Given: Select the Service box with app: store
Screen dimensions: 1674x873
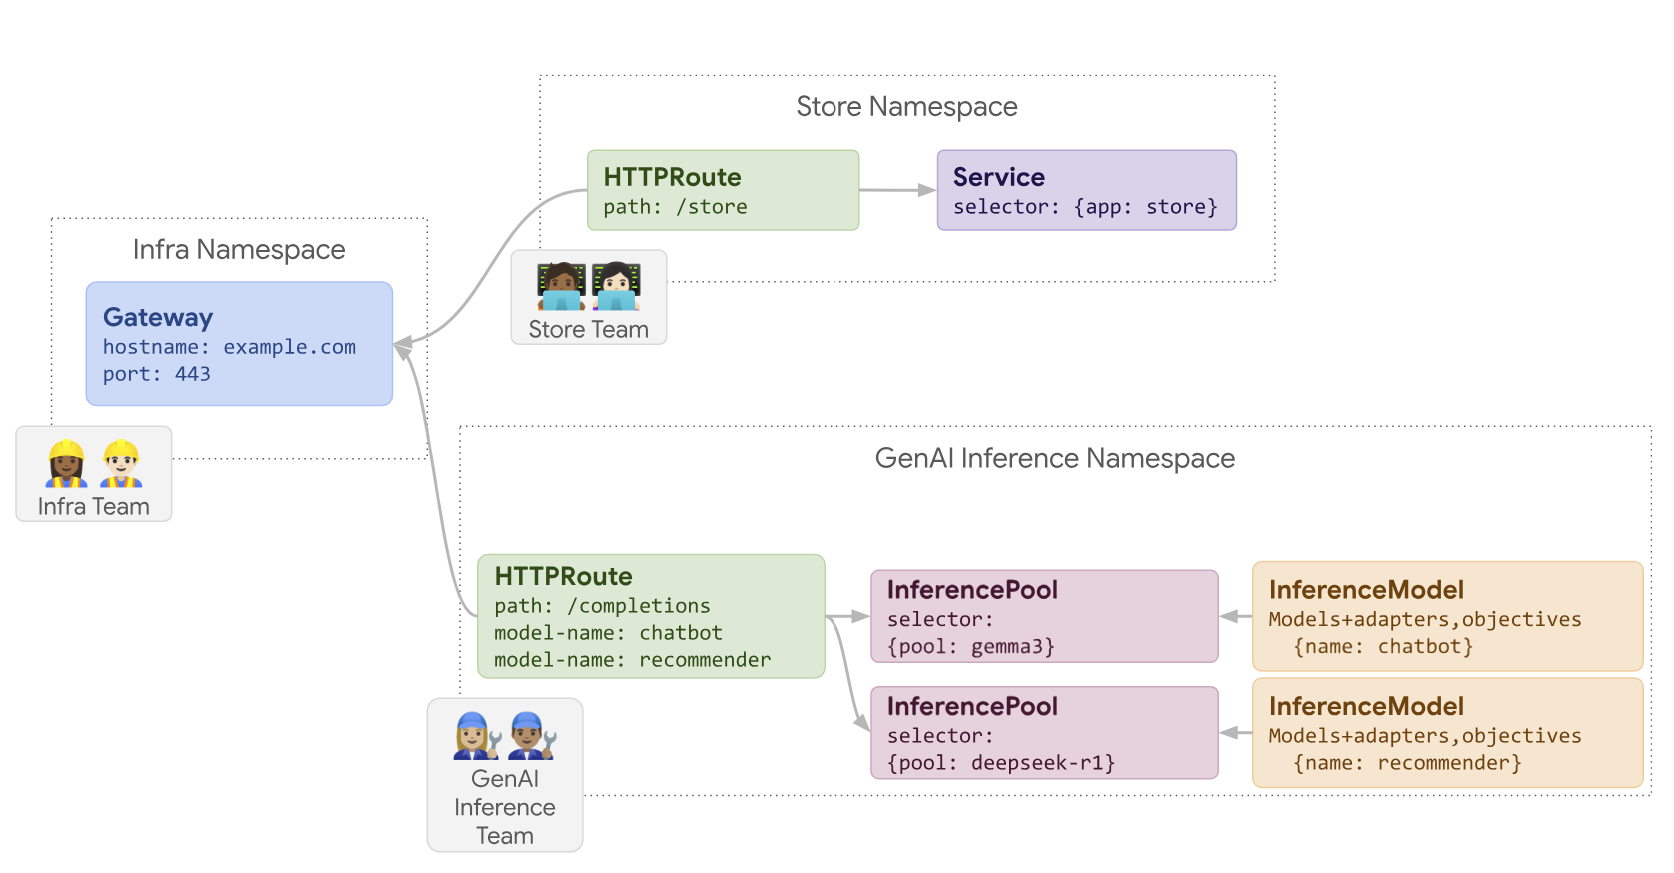Looking at the screenshot, I should [x=1086, y=190].
